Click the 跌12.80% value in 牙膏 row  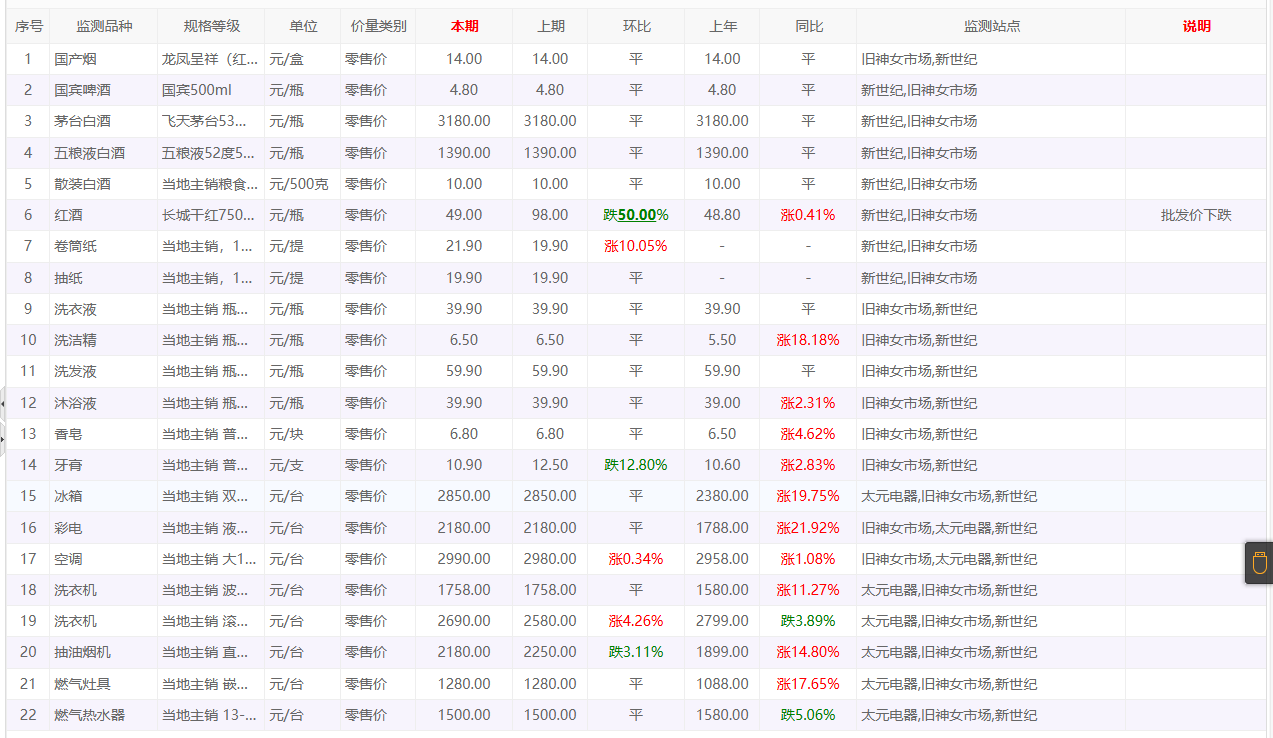(x=636, y=465)
